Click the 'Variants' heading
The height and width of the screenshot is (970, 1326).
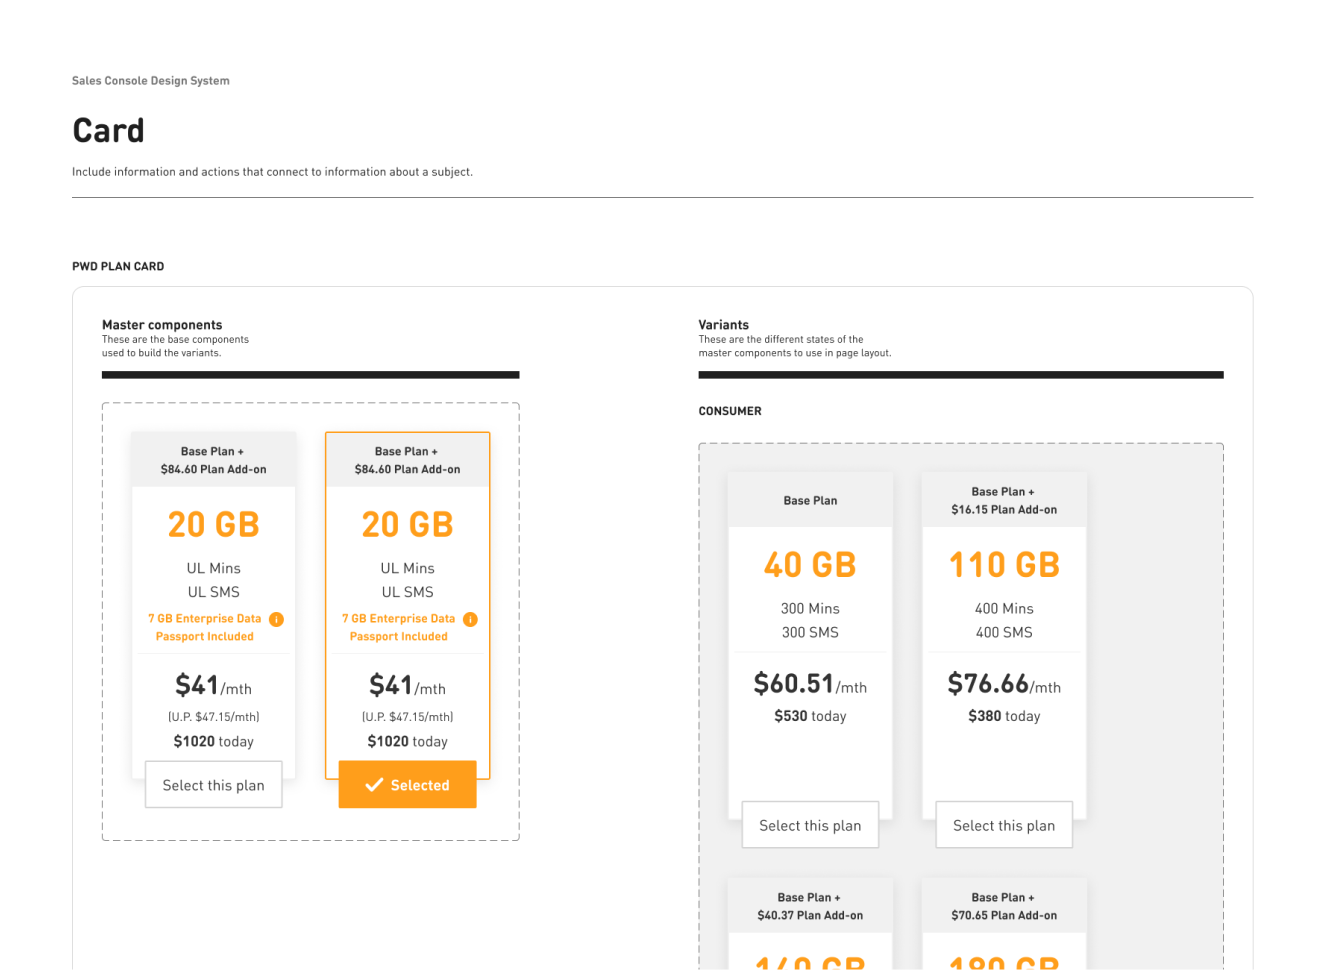[x=724, y=325]
